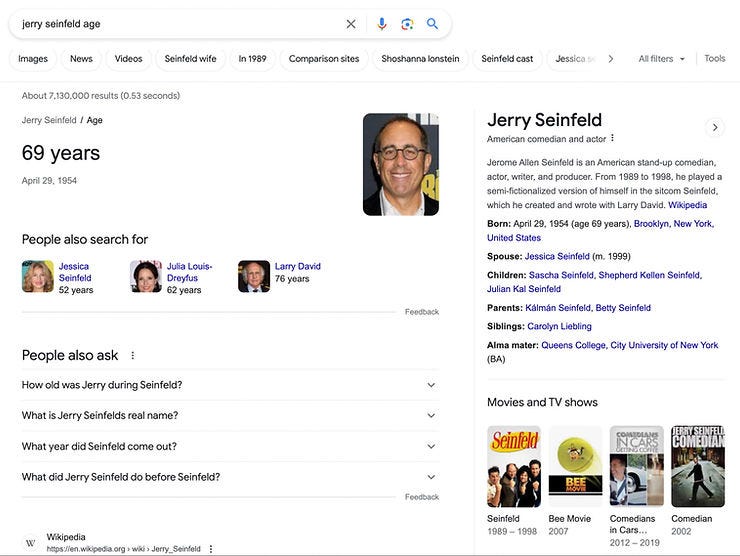The height and width of the screenshot is (556, 740).
Task: Open Carolyn Liebling sibling link
Action: (x=559, y=326)
